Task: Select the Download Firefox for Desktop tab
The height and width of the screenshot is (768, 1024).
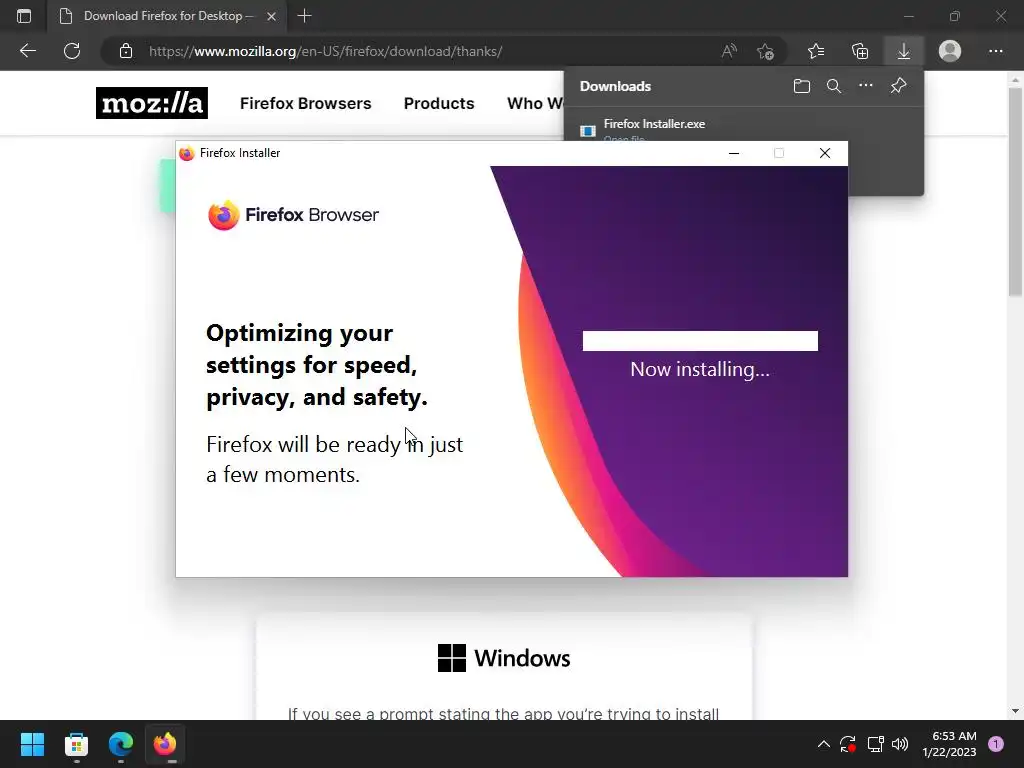Action: coord(167,16)
